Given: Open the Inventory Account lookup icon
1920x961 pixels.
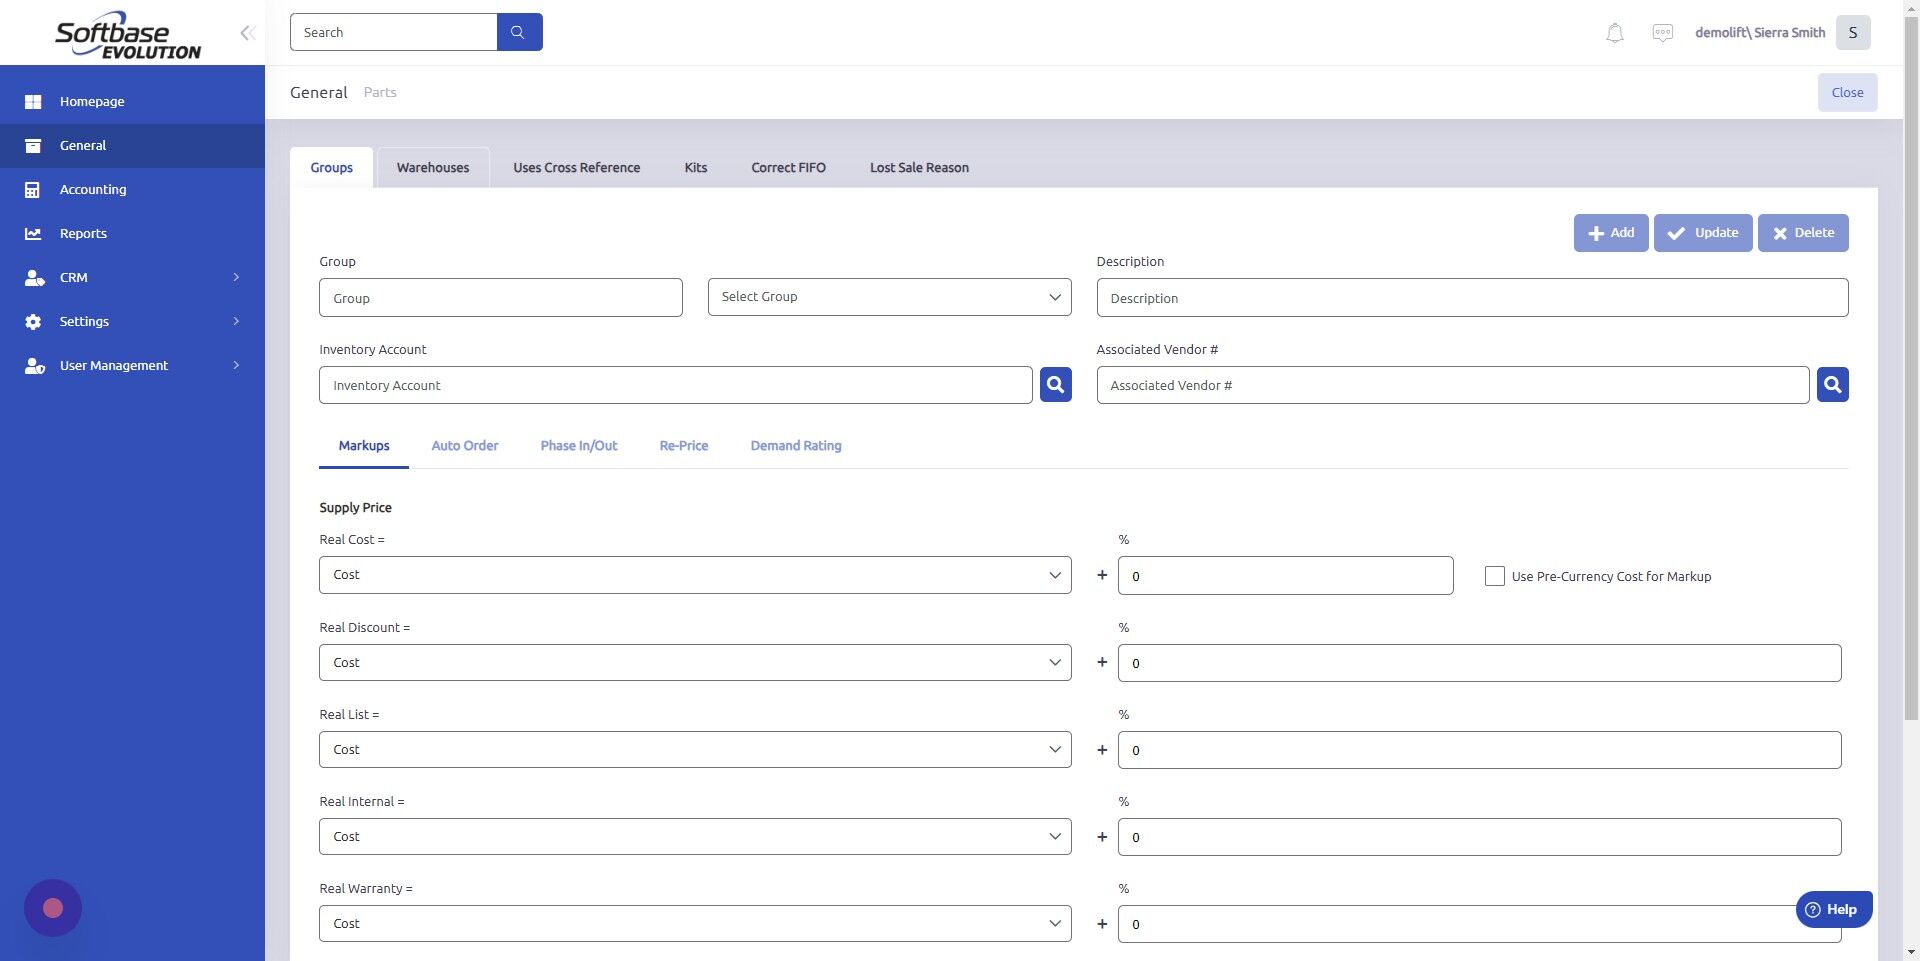Looking at the screenshot, I should click(1054, 384).
